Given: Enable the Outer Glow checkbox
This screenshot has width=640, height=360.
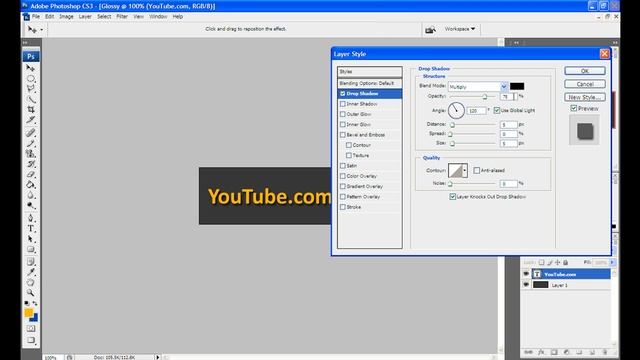Looking at the screenshot, I should pos(342,114).
